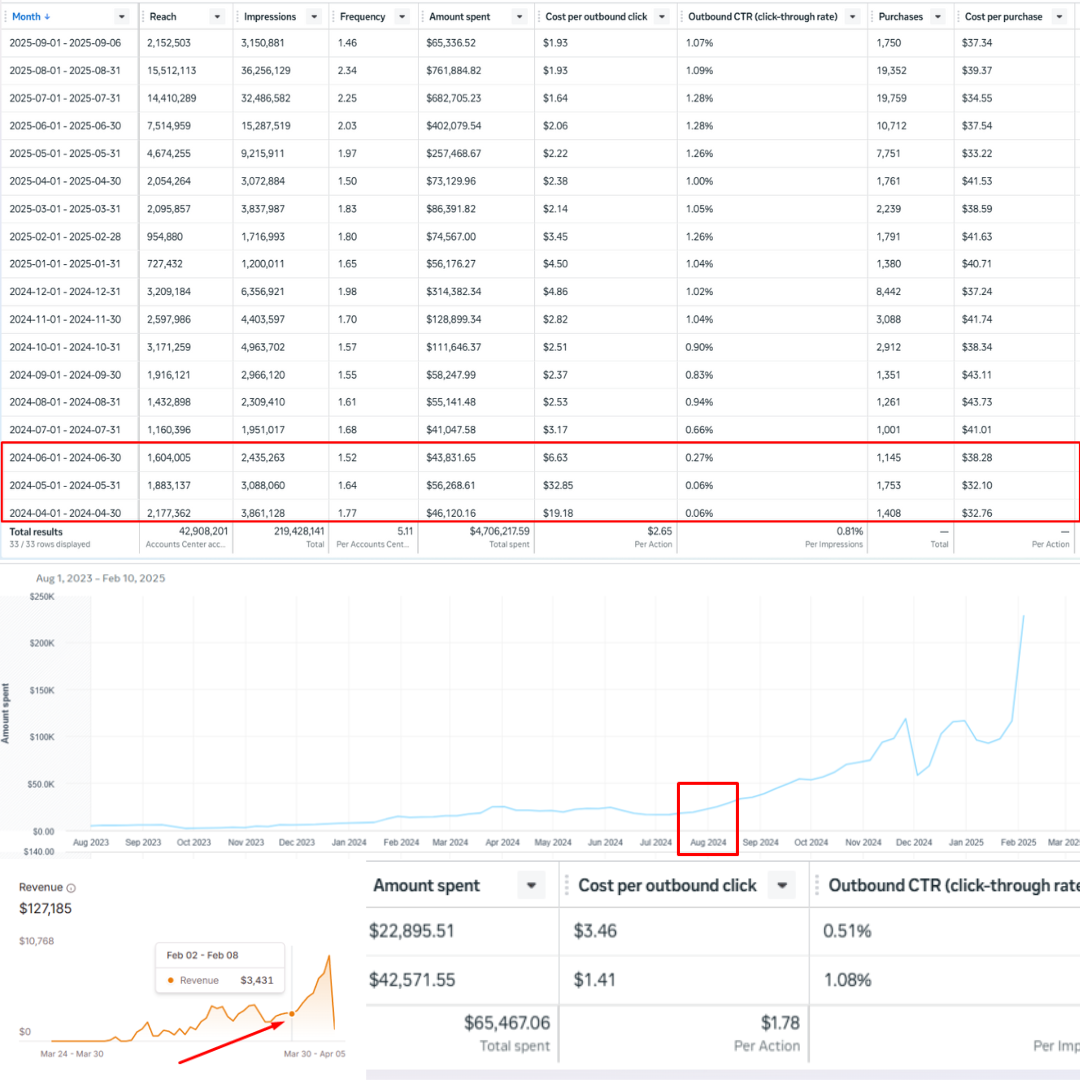This screenshot has height=1080, width=1080.
Task: Open Amount spent dropdown in top table
Action: pyautogui.click(x=518, y=17)
